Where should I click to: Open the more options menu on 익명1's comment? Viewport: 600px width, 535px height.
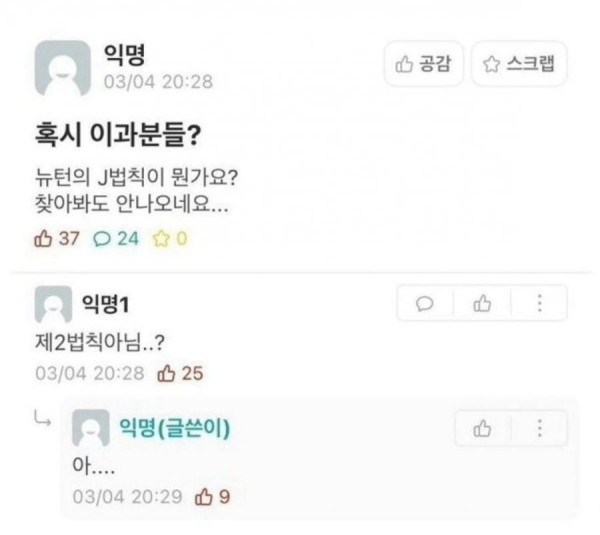click(540, 303)
